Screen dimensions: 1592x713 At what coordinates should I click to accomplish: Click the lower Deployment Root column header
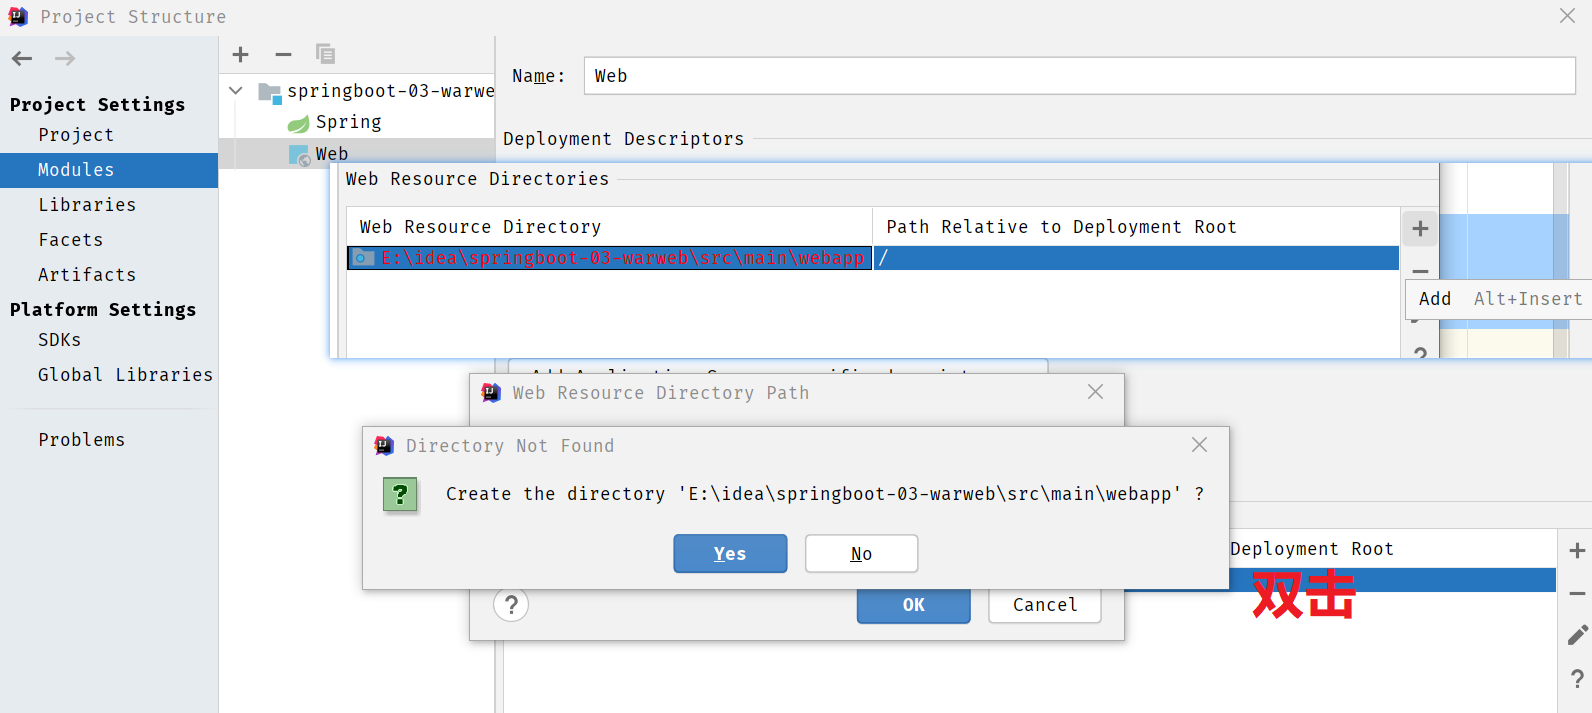(x=1311, y=549)
